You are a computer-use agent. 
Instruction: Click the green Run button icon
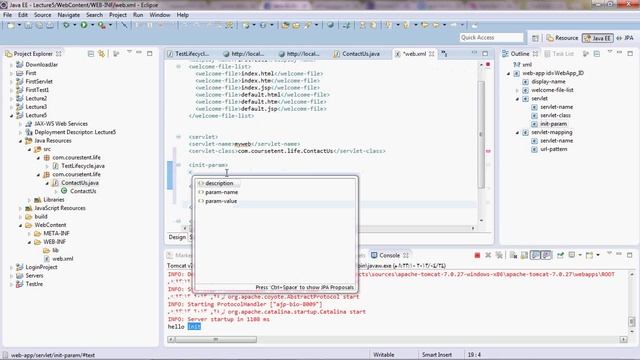coord(84,25)
